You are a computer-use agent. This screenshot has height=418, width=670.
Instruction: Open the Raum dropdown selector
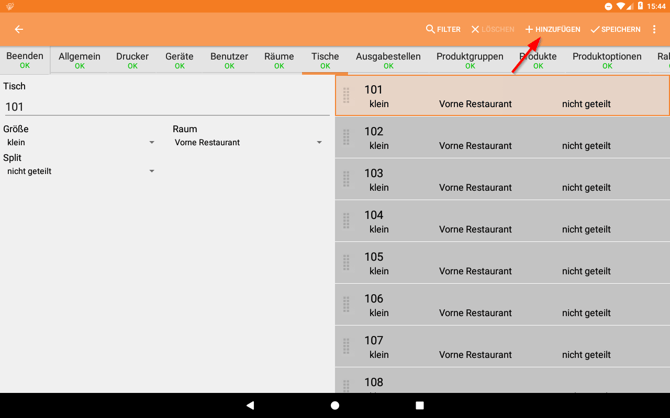click(248, 143)
